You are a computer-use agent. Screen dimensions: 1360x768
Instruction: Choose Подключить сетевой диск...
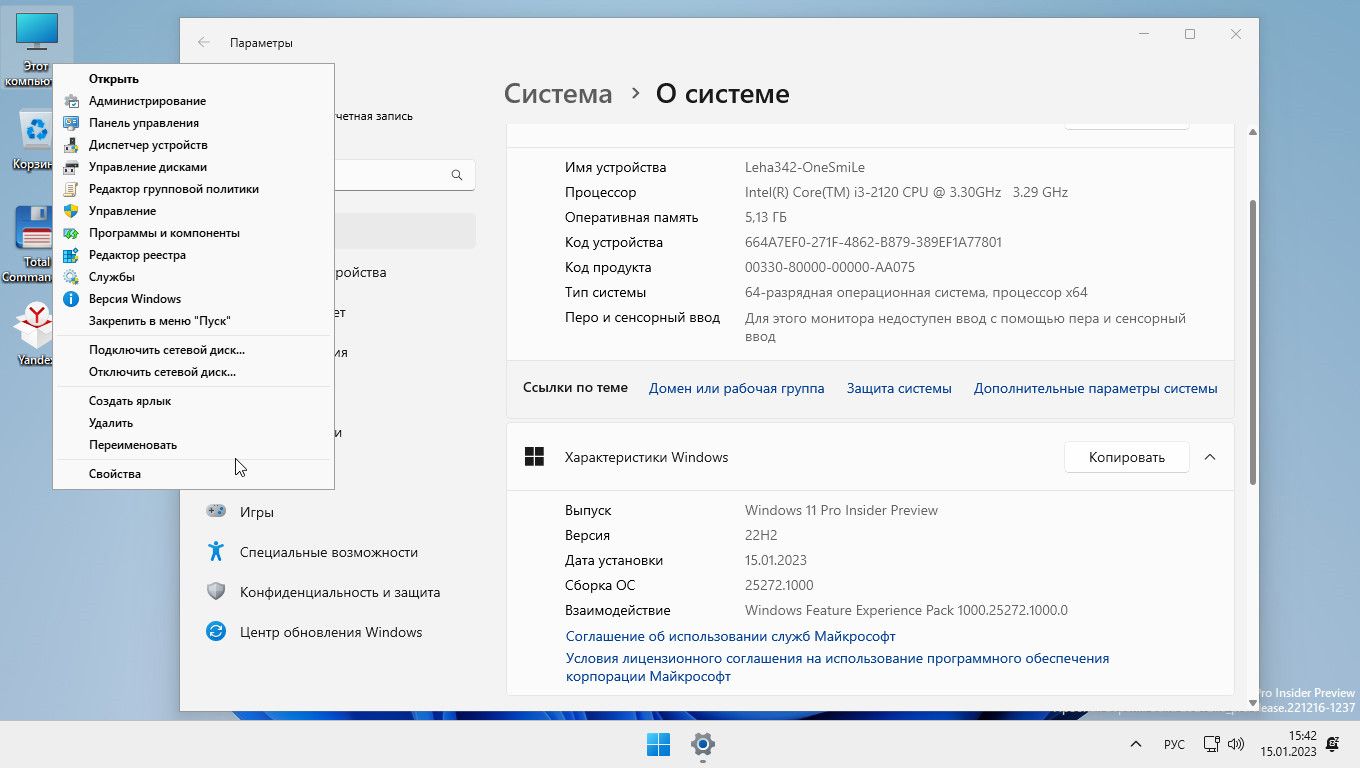pyautogui.click(x=193, y=350)
